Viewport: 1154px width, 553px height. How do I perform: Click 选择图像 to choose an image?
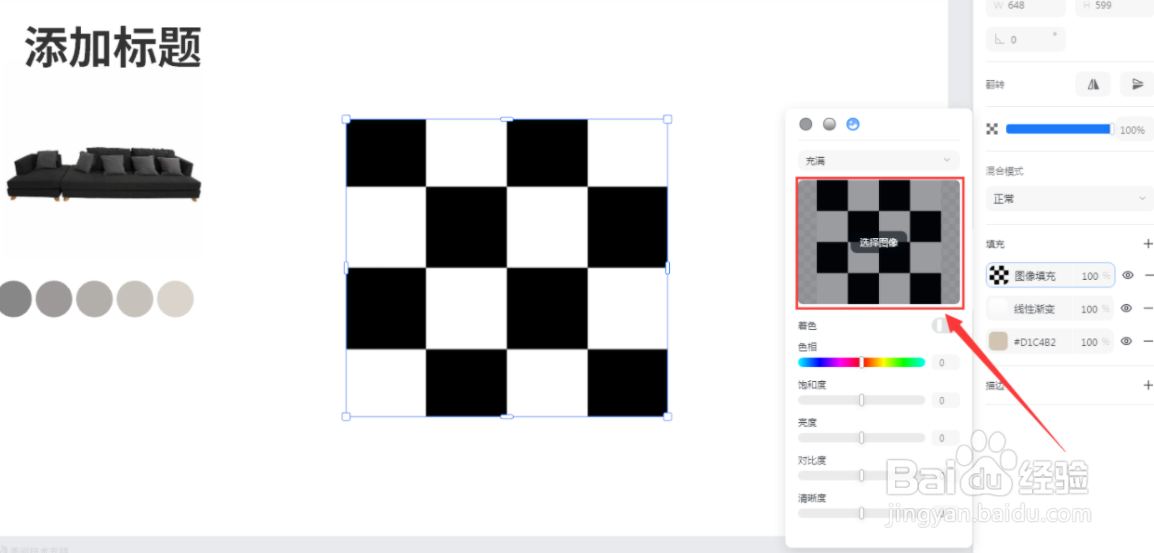click(879, 242)
